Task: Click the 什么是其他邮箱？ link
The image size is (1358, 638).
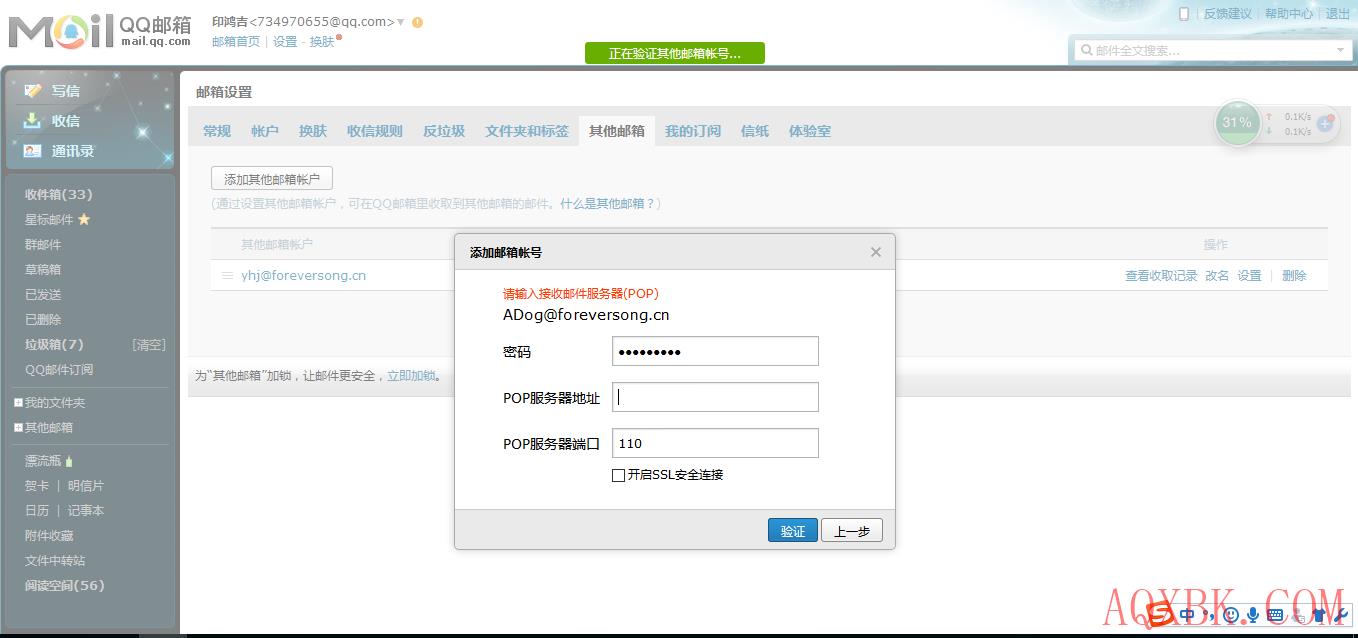Action: (x=607, y=203)
